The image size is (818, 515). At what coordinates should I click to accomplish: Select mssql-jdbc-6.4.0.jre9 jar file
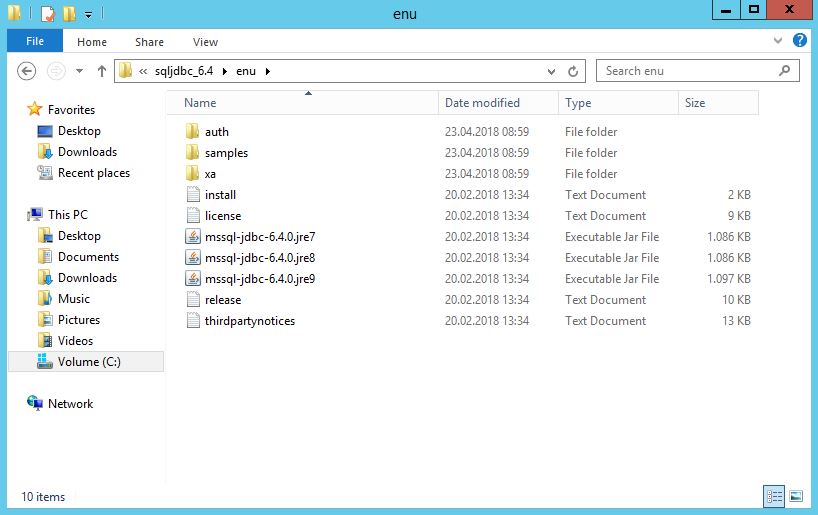260,279
